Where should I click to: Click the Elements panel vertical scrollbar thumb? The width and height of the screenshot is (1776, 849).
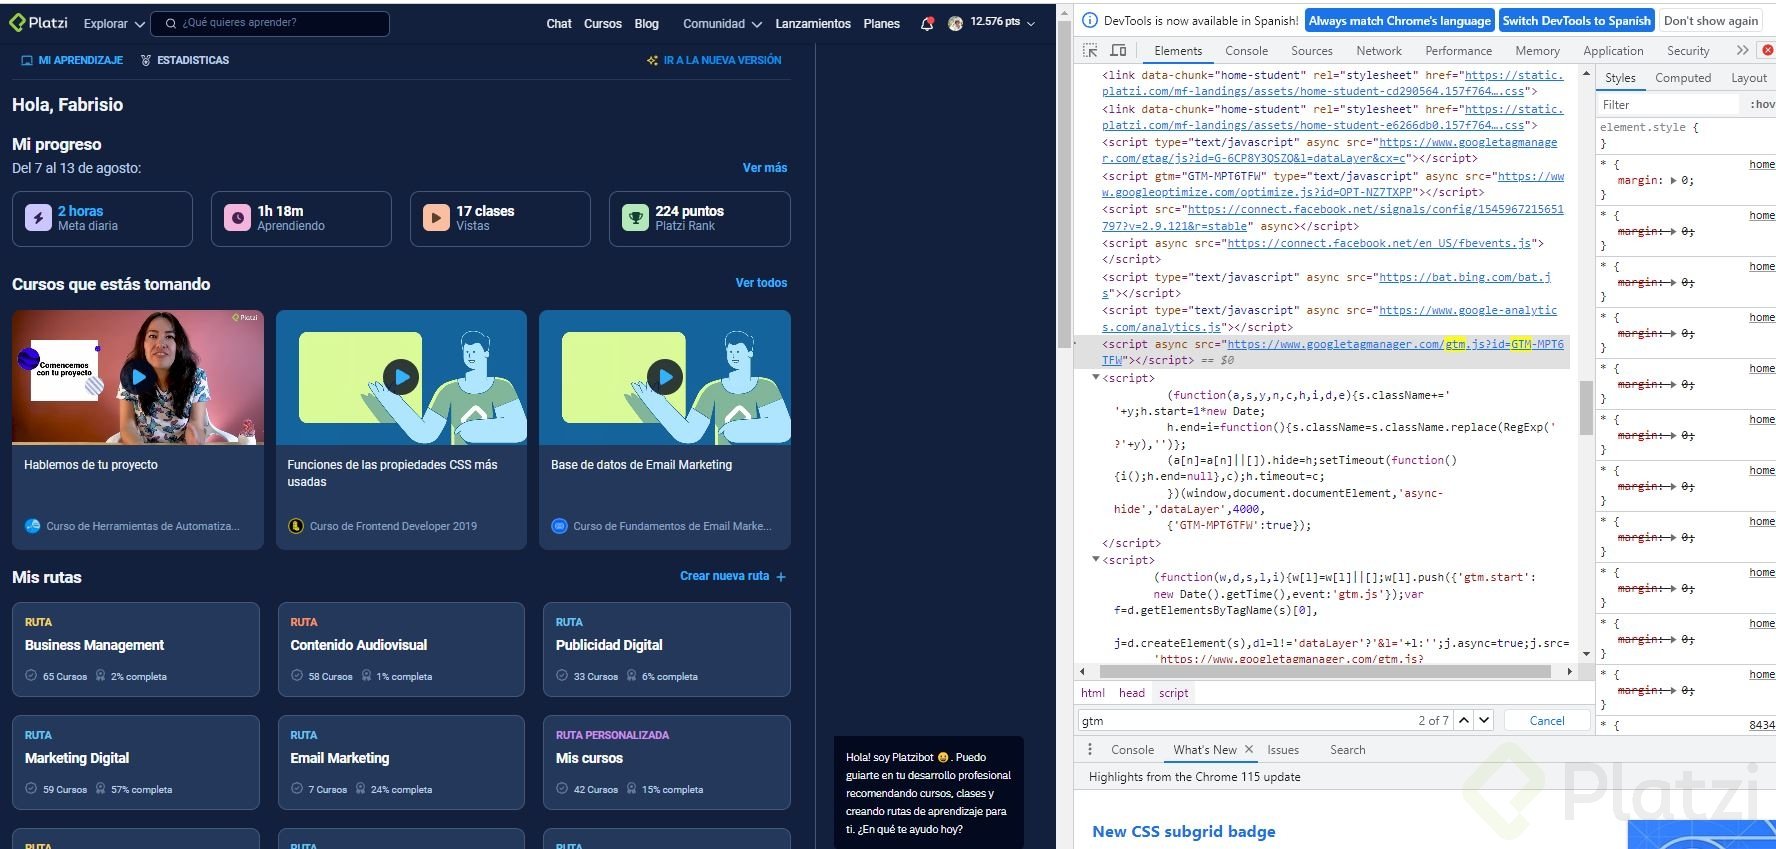tap(1585, 407)
